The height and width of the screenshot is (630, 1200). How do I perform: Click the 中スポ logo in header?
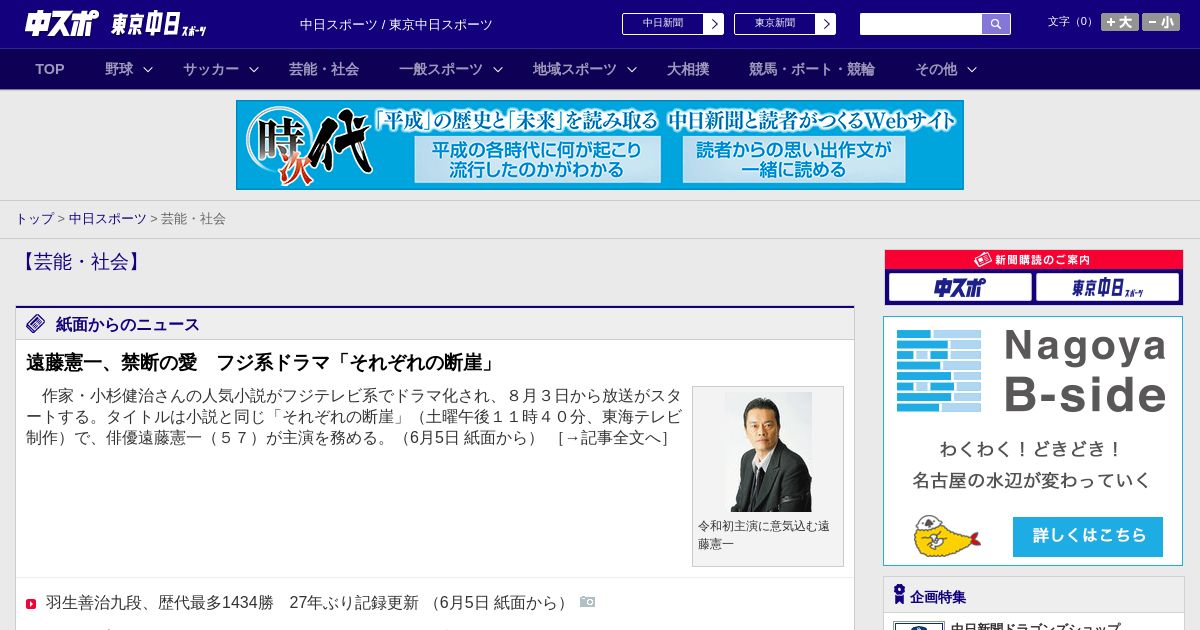point(60,23)
